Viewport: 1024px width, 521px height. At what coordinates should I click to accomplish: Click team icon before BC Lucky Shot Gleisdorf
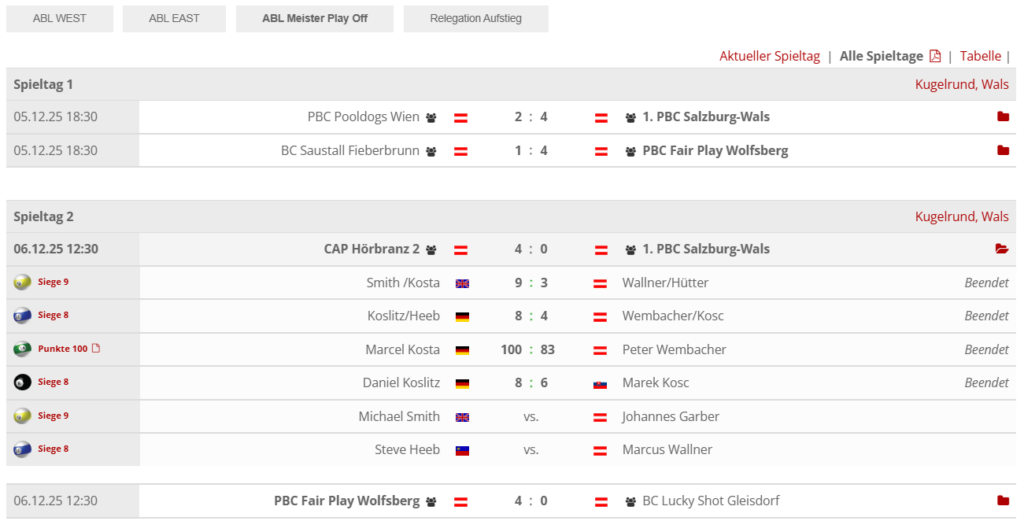click(x=631, y=501)
